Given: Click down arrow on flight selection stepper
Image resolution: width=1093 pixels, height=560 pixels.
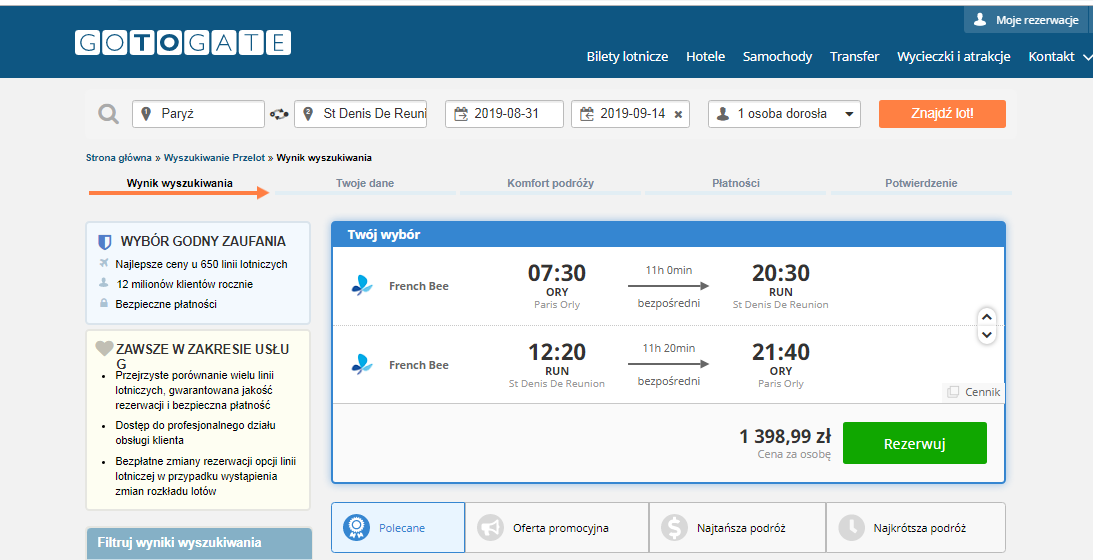Looking at the screenshot, I should [986, 335].
